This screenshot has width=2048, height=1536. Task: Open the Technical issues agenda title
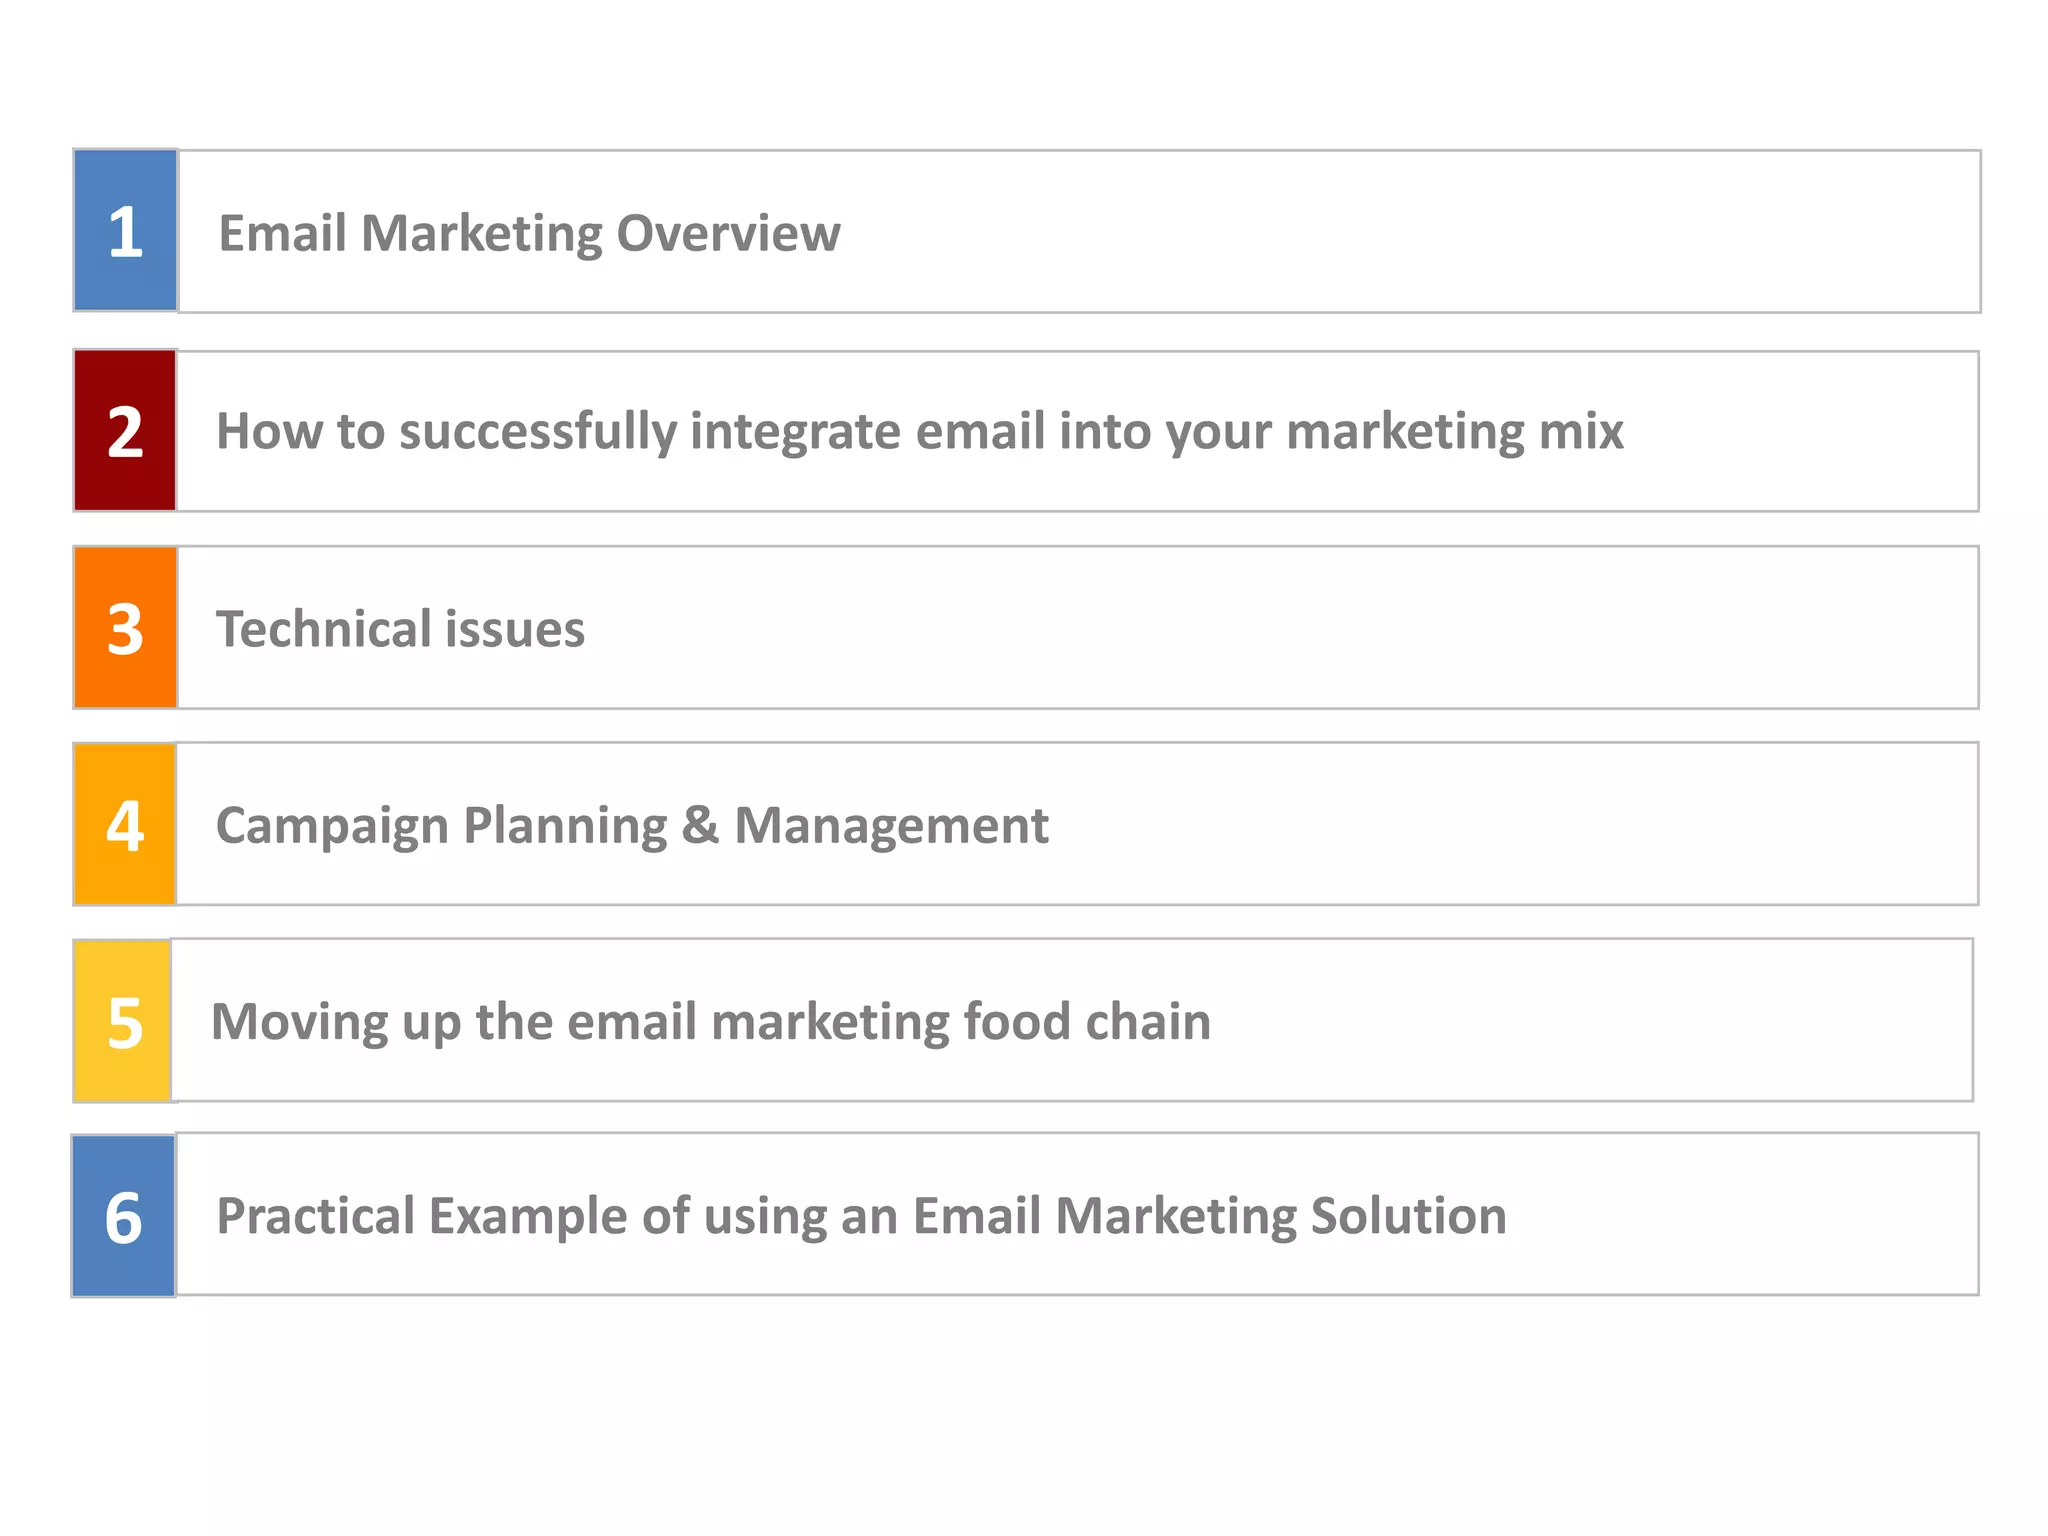pos(400,629)
